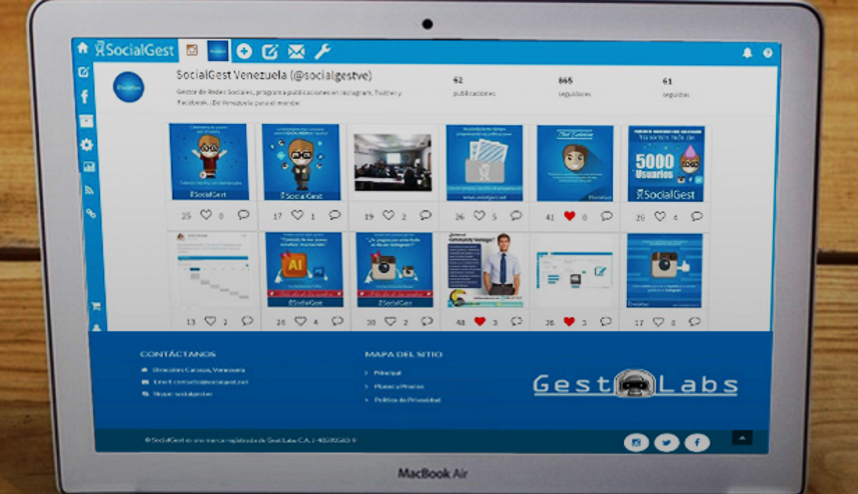Like the first cartoon character post
Viewport: 858px width, 494px height.
point(206,215)
